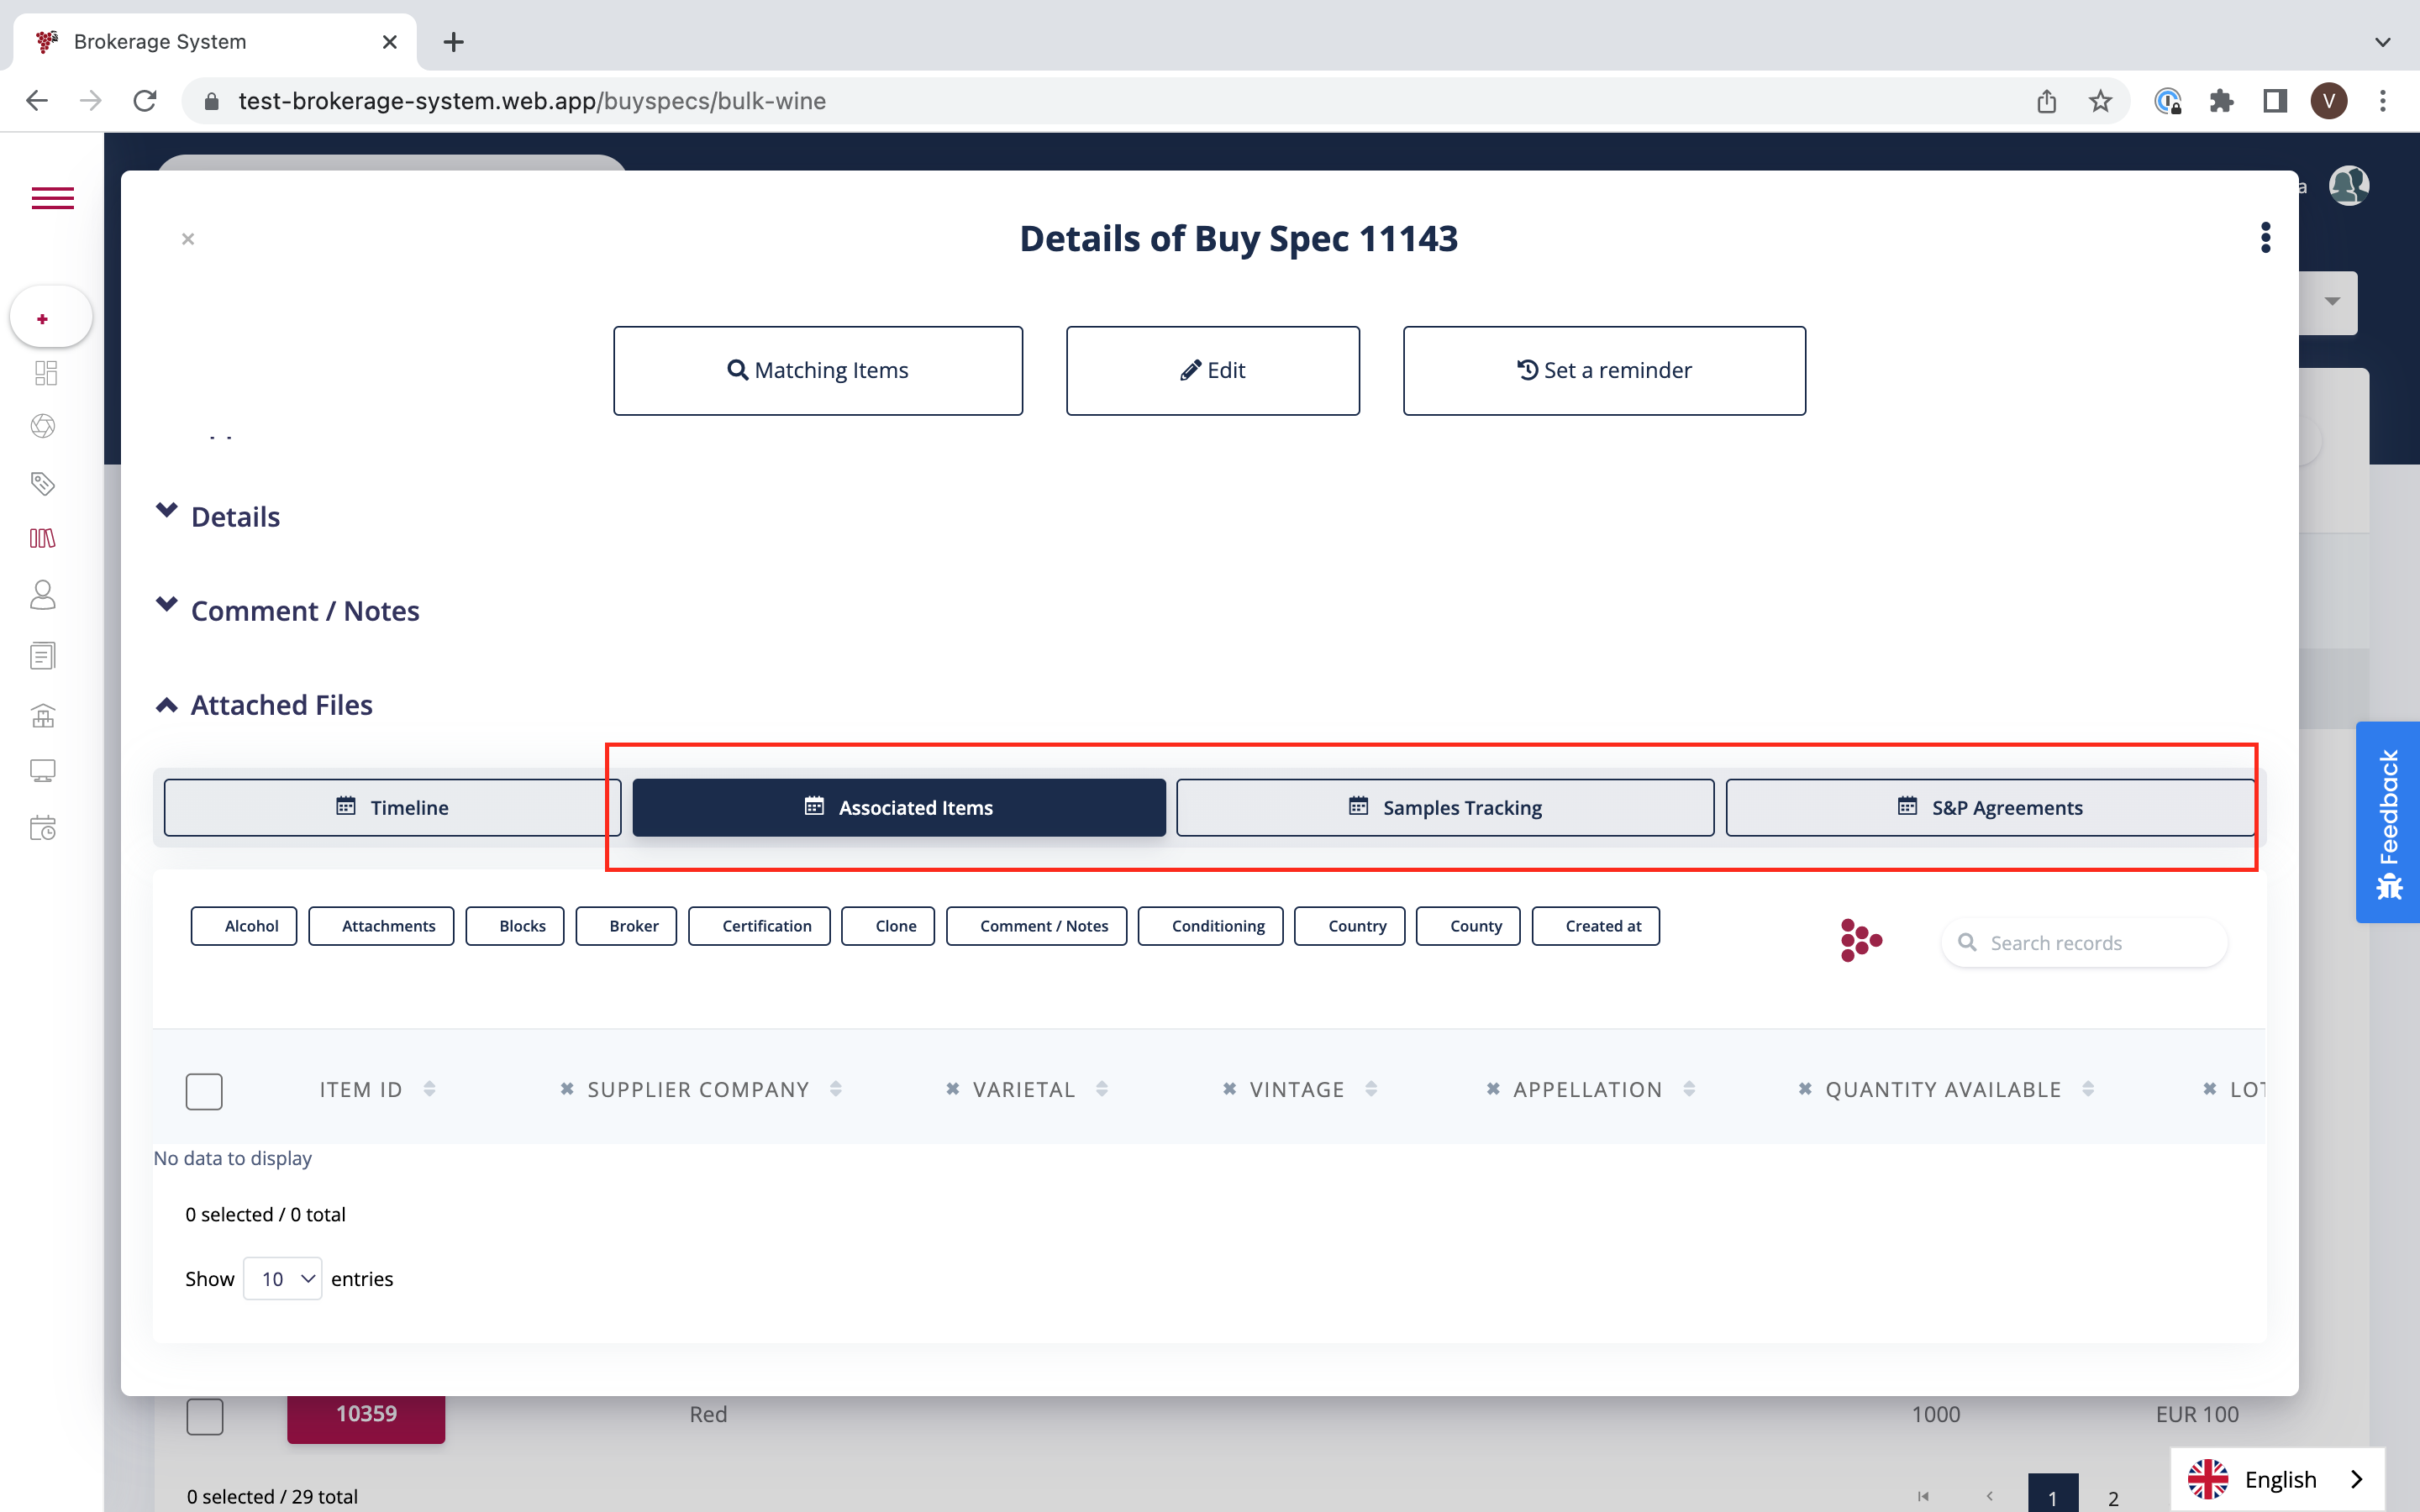Collapse the Attached Files section
Image resolution: width=2420 pixels, height=1512 pixels.
click(281, 705)
